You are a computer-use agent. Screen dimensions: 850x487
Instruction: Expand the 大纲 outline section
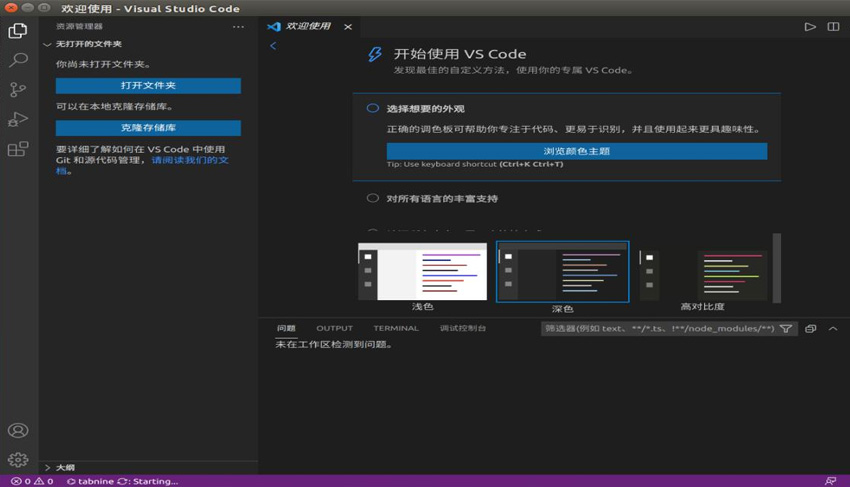(x=60, y=467)
